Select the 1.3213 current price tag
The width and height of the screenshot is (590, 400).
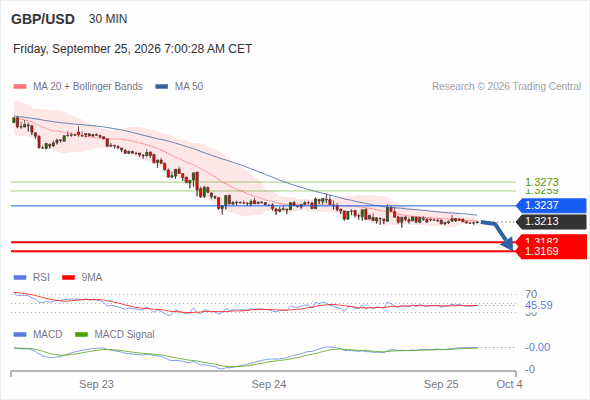coord(551,221)
